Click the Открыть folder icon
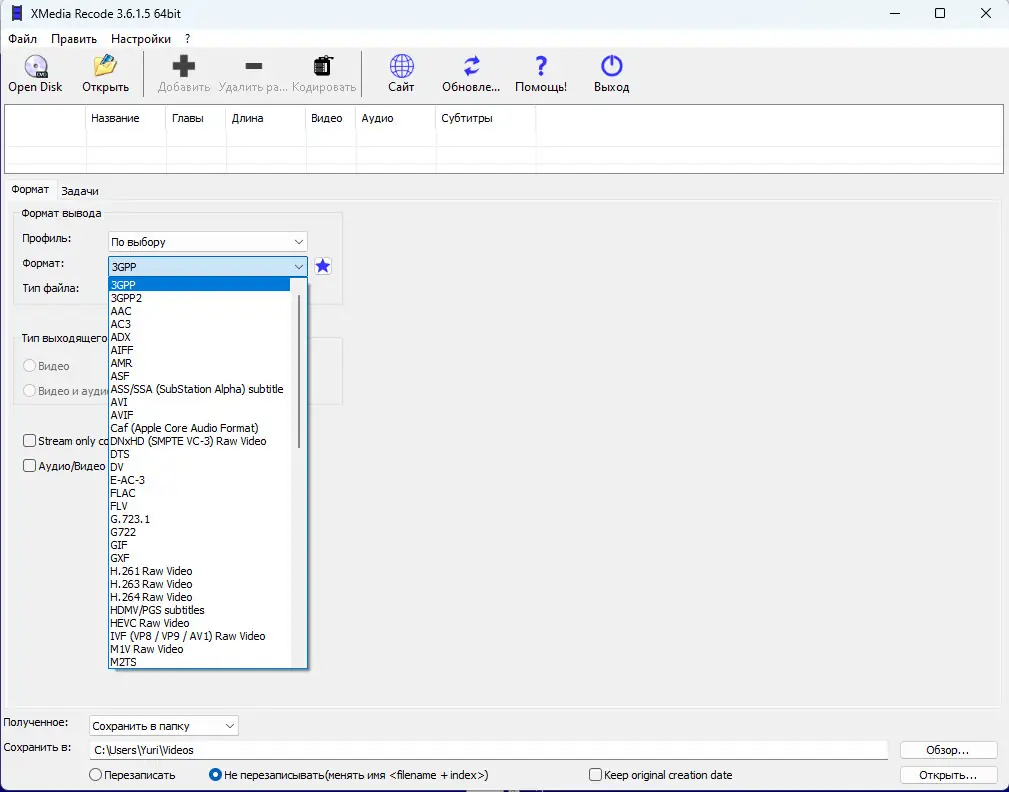 [x=105, y=66]
